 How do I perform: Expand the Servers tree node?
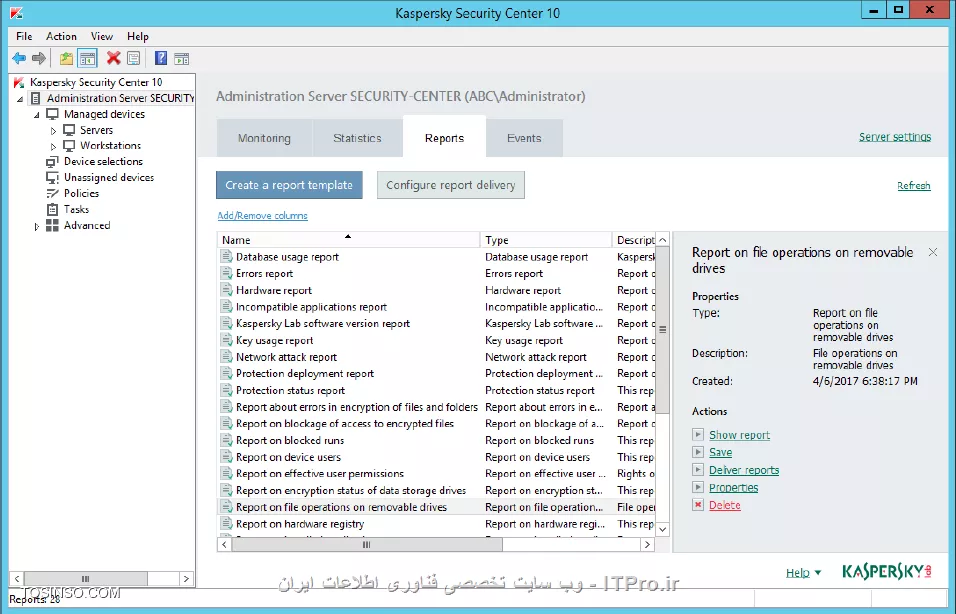click(x=53, y=130)
